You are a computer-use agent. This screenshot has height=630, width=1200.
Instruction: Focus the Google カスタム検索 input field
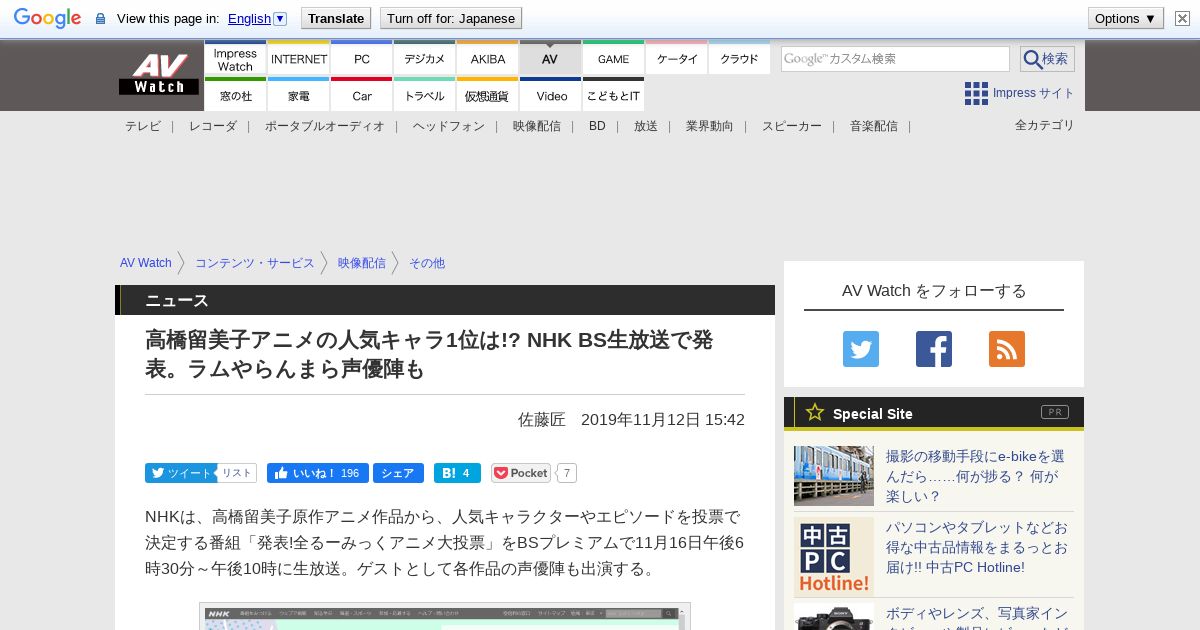point(895,59)
